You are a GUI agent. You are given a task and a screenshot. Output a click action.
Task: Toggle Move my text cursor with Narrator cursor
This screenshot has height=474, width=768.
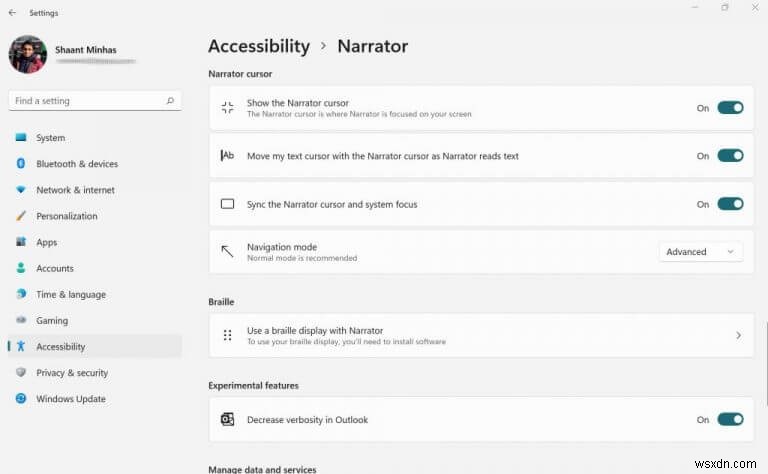(730, 156)
